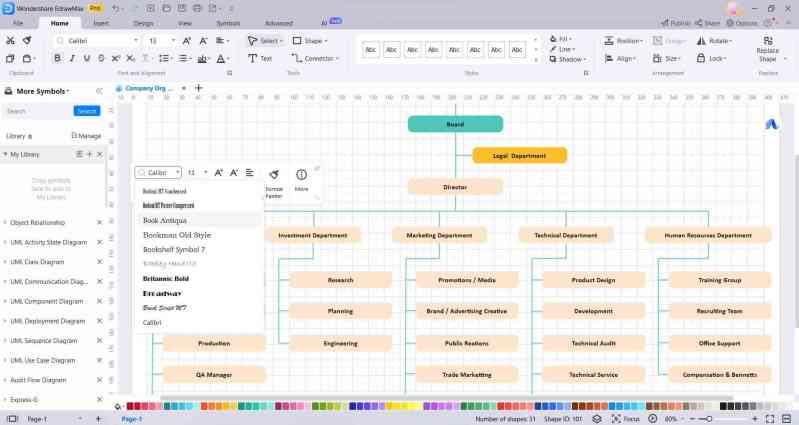Apply Italic formatting in the ribbon
Viewport: 799px width, 425px height.
72,59
